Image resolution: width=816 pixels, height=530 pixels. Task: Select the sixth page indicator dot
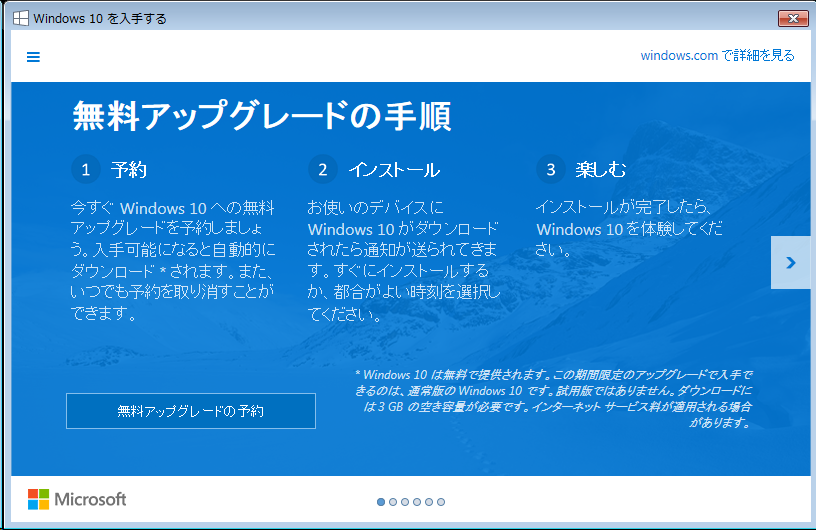coord(441,502)
